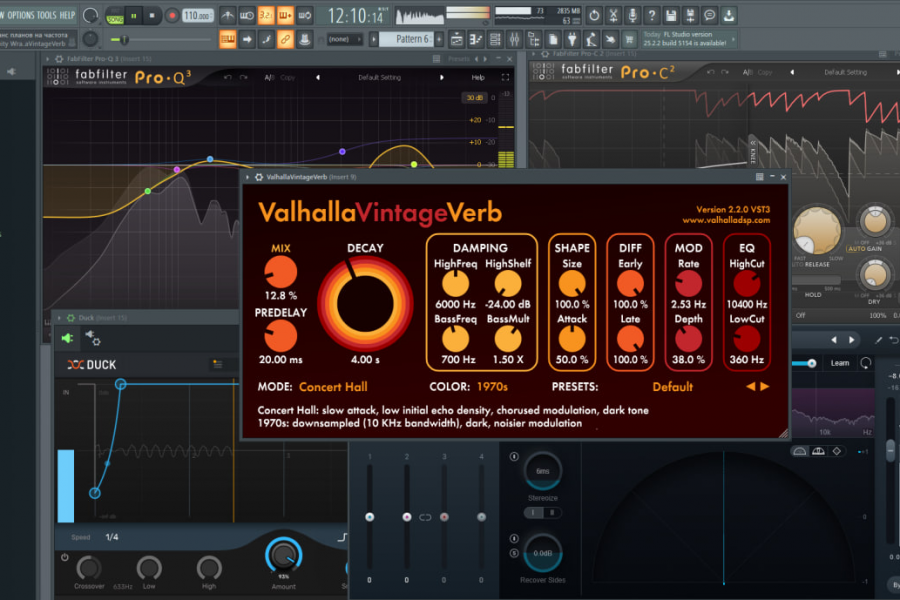The width and height of the screenshot is (900, 600).
Task: Click the download arrow icon at toolbar end
Action: (729, 16)
